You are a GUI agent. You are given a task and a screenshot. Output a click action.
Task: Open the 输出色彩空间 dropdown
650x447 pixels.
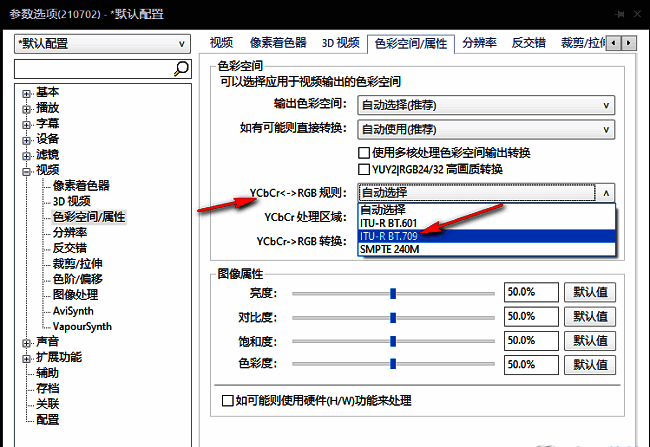pyautogui.click(x=486, y=105)
